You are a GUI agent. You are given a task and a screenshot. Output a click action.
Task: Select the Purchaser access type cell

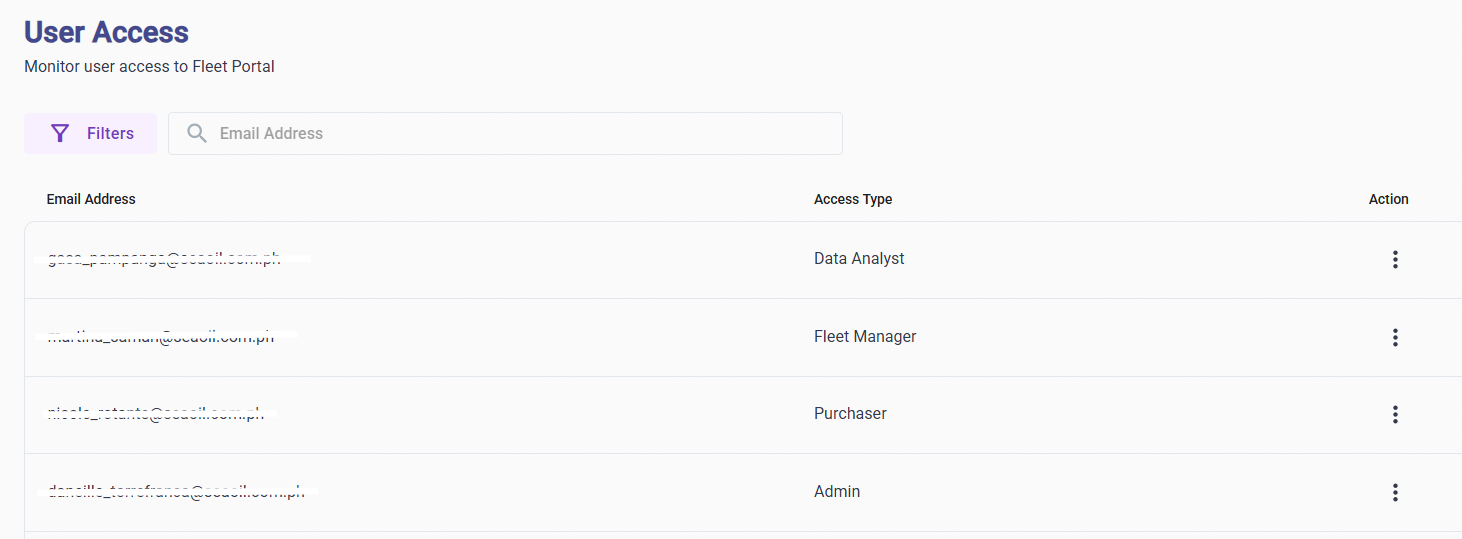click(850, 414)
